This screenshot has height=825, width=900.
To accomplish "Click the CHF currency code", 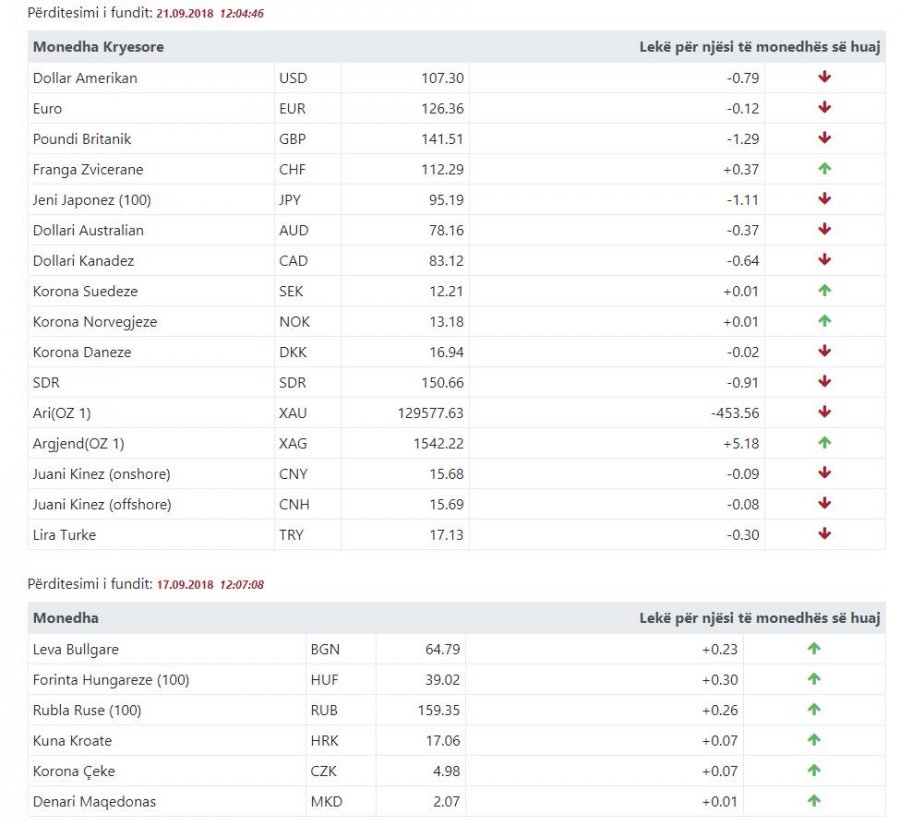I will (292, 169).
